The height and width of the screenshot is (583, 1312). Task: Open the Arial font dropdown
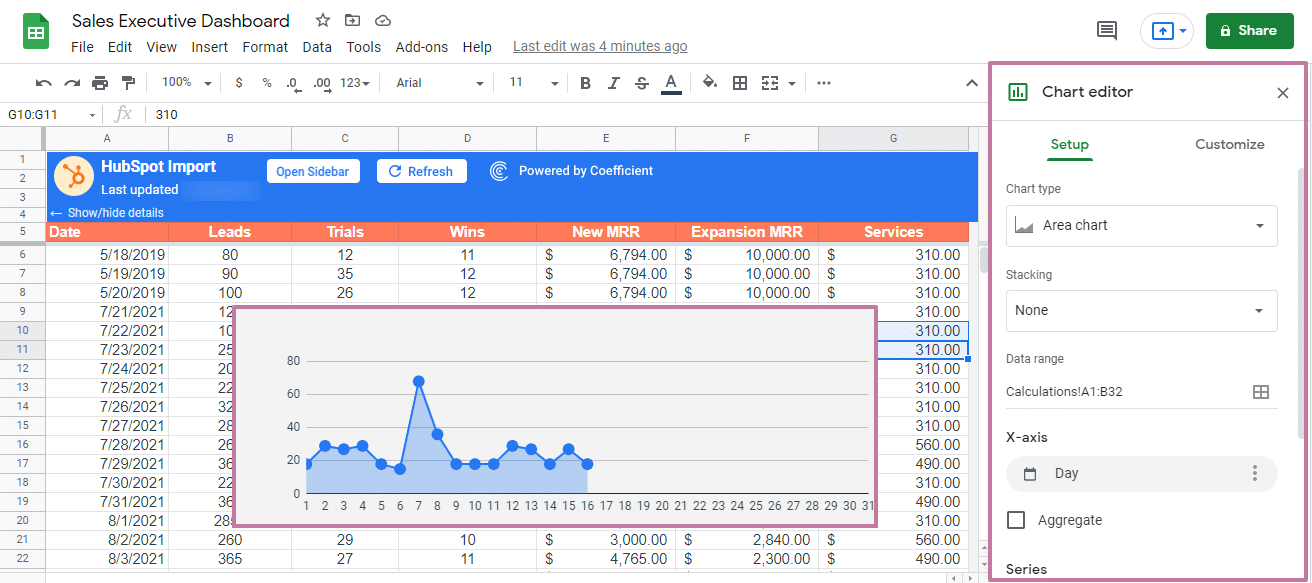click(440, 83)
